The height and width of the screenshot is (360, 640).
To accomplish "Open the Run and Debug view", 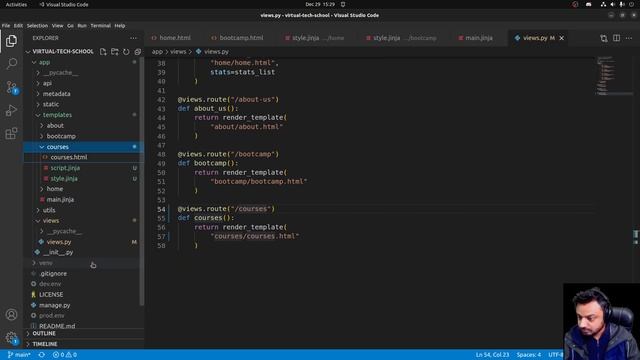I will pyautogui.click(x=11, y=110).
